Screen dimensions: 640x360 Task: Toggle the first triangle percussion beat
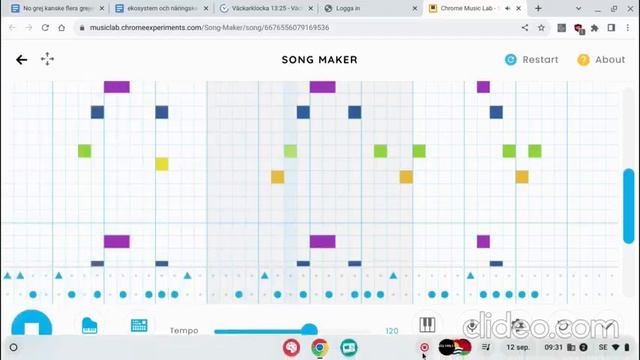pos(7,276)
